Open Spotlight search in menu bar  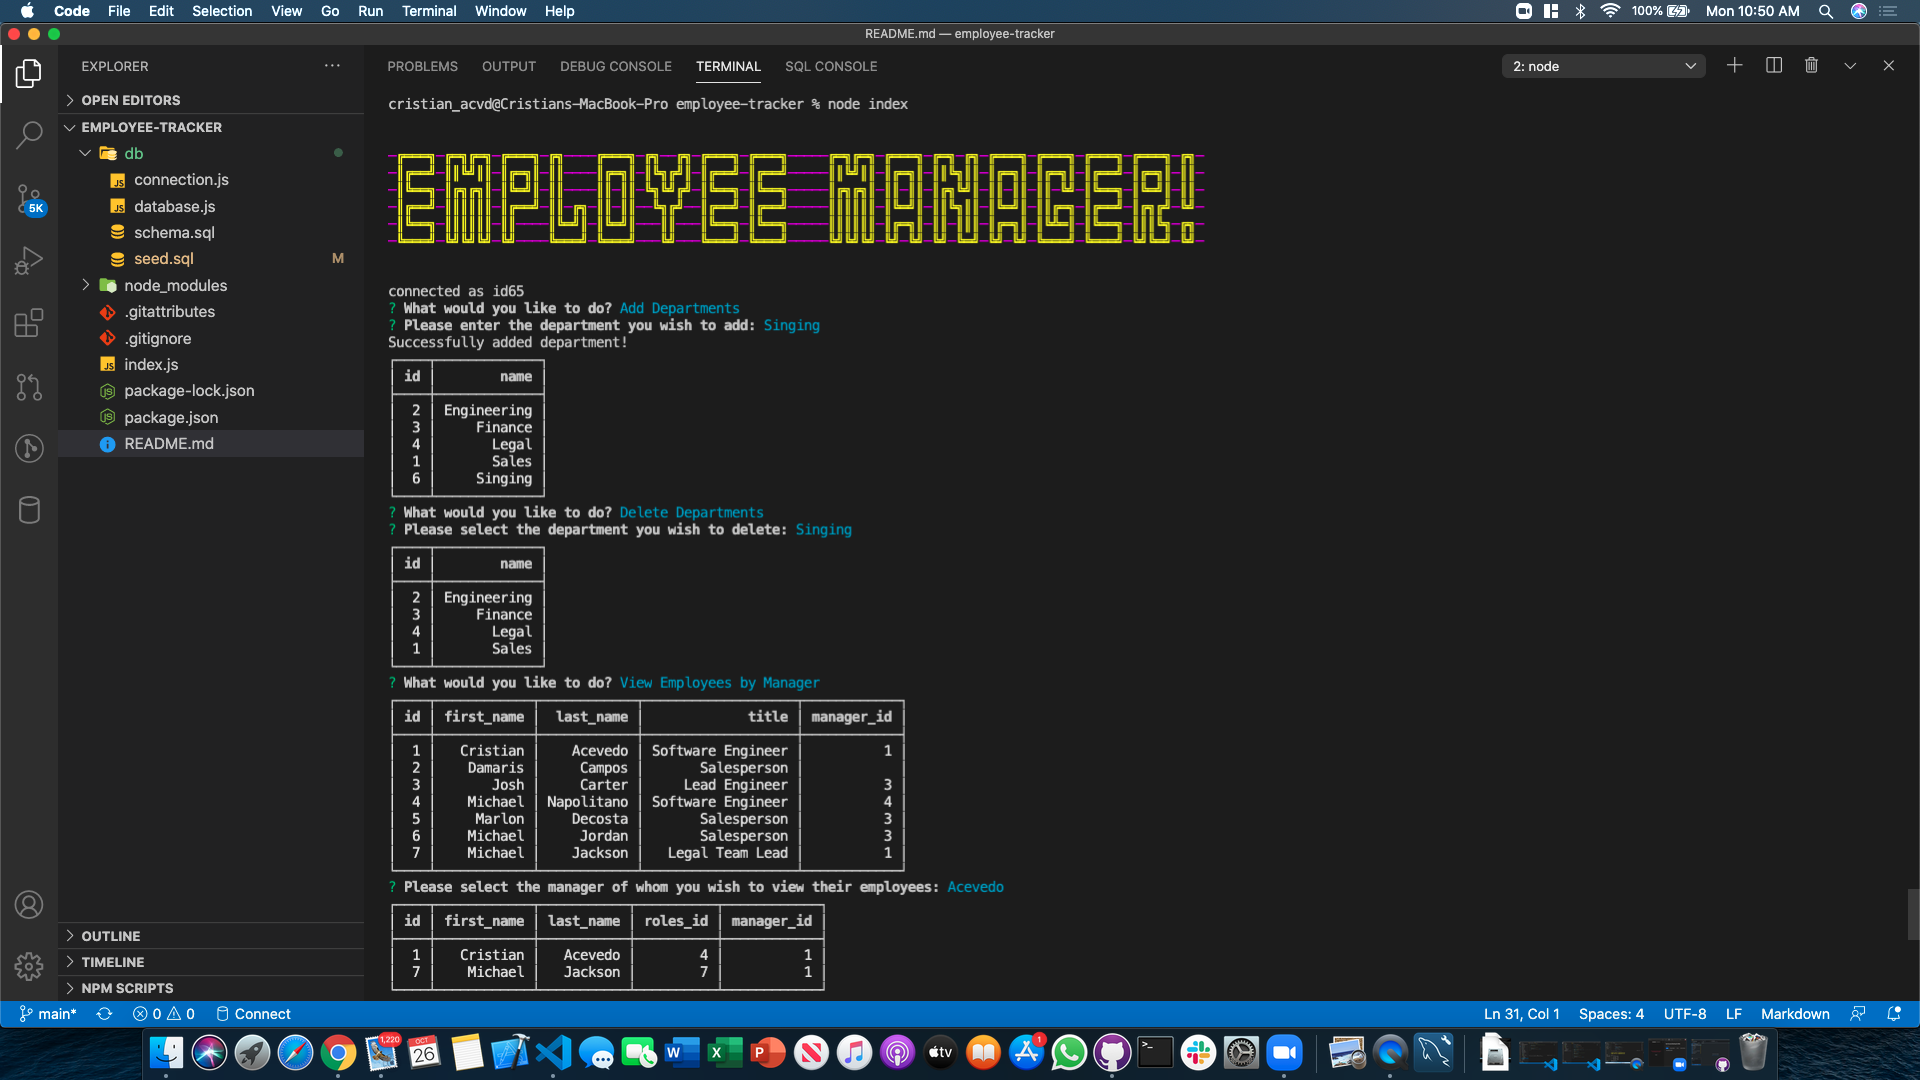(x=1826, y=11)
